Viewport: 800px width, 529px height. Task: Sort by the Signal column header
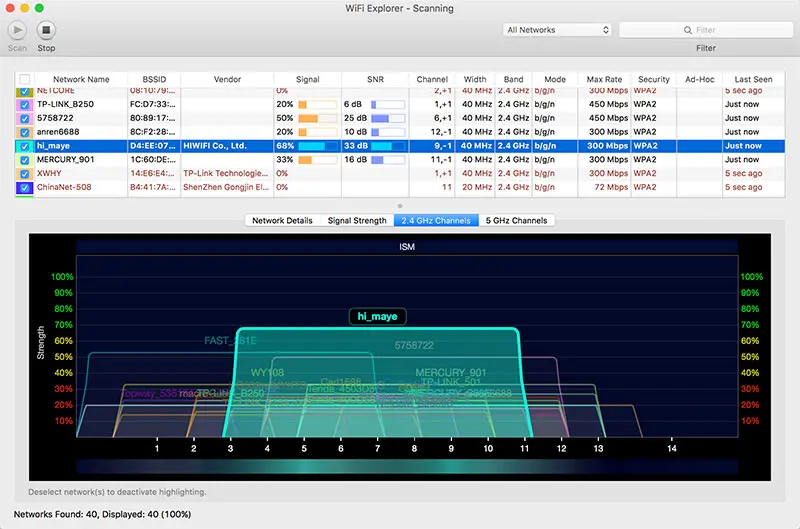308,79
